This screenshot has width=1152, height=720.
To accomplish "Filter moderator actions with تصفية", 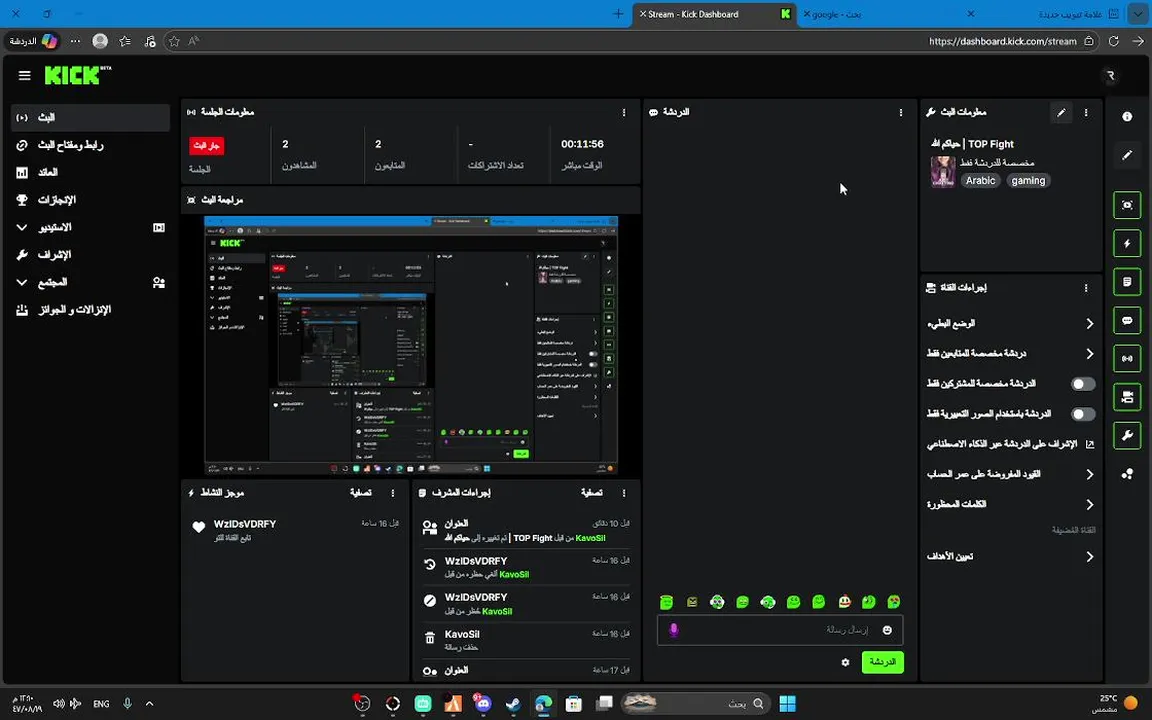I will point(591,493).
